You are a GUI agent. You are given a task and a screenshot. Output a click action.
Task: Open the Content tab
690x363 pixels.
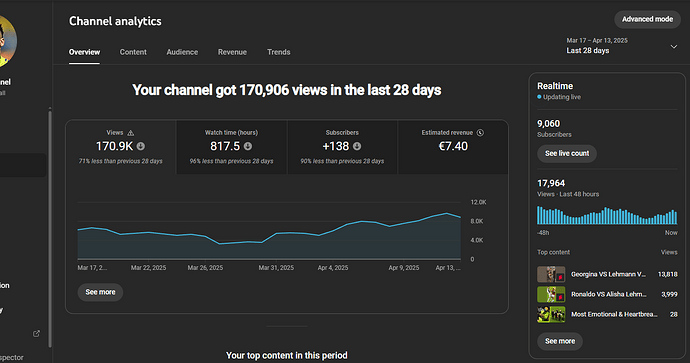[x=133, y=52]
